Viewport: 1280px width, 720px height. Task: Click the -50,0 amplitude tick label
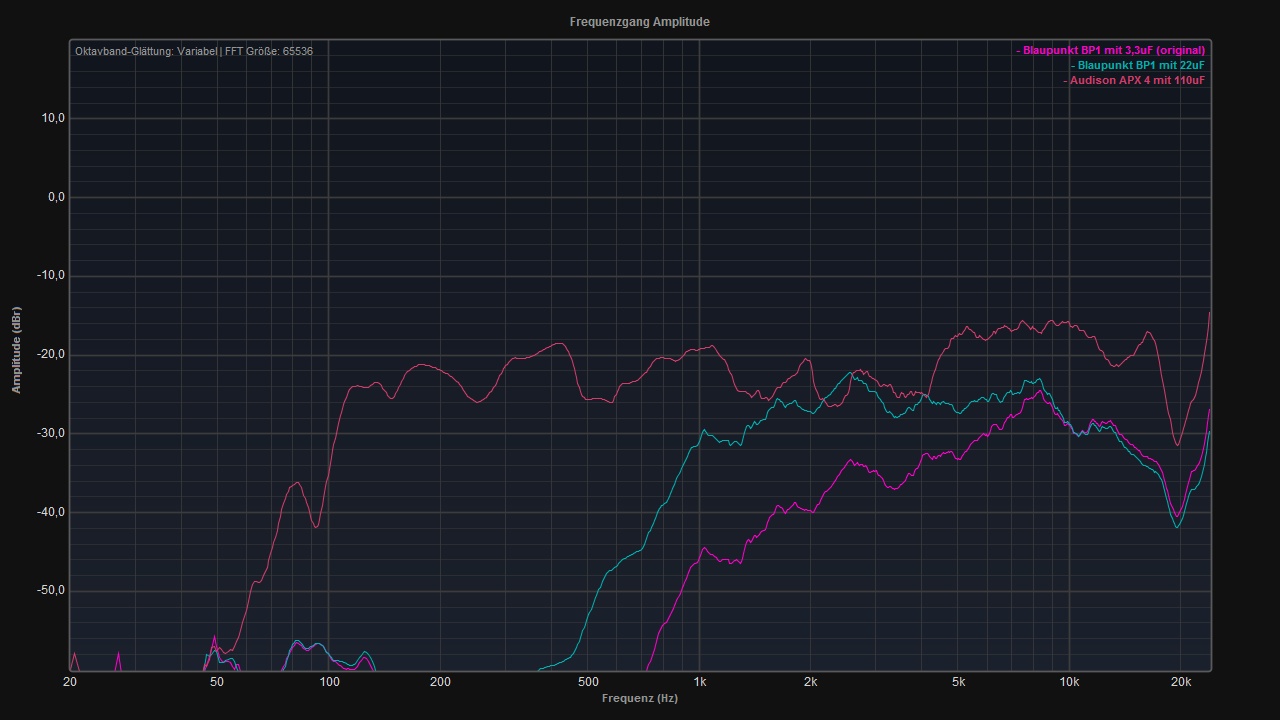point(52,590)
